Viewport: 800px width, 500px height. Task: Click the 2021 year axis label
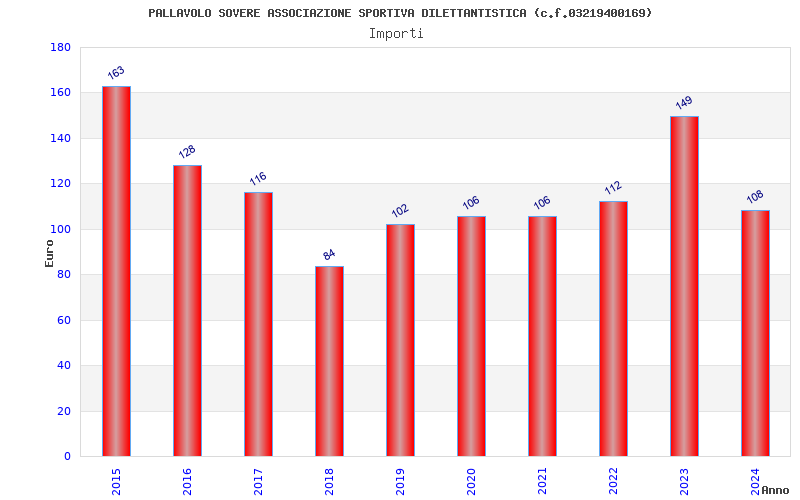tap(542, 482)
